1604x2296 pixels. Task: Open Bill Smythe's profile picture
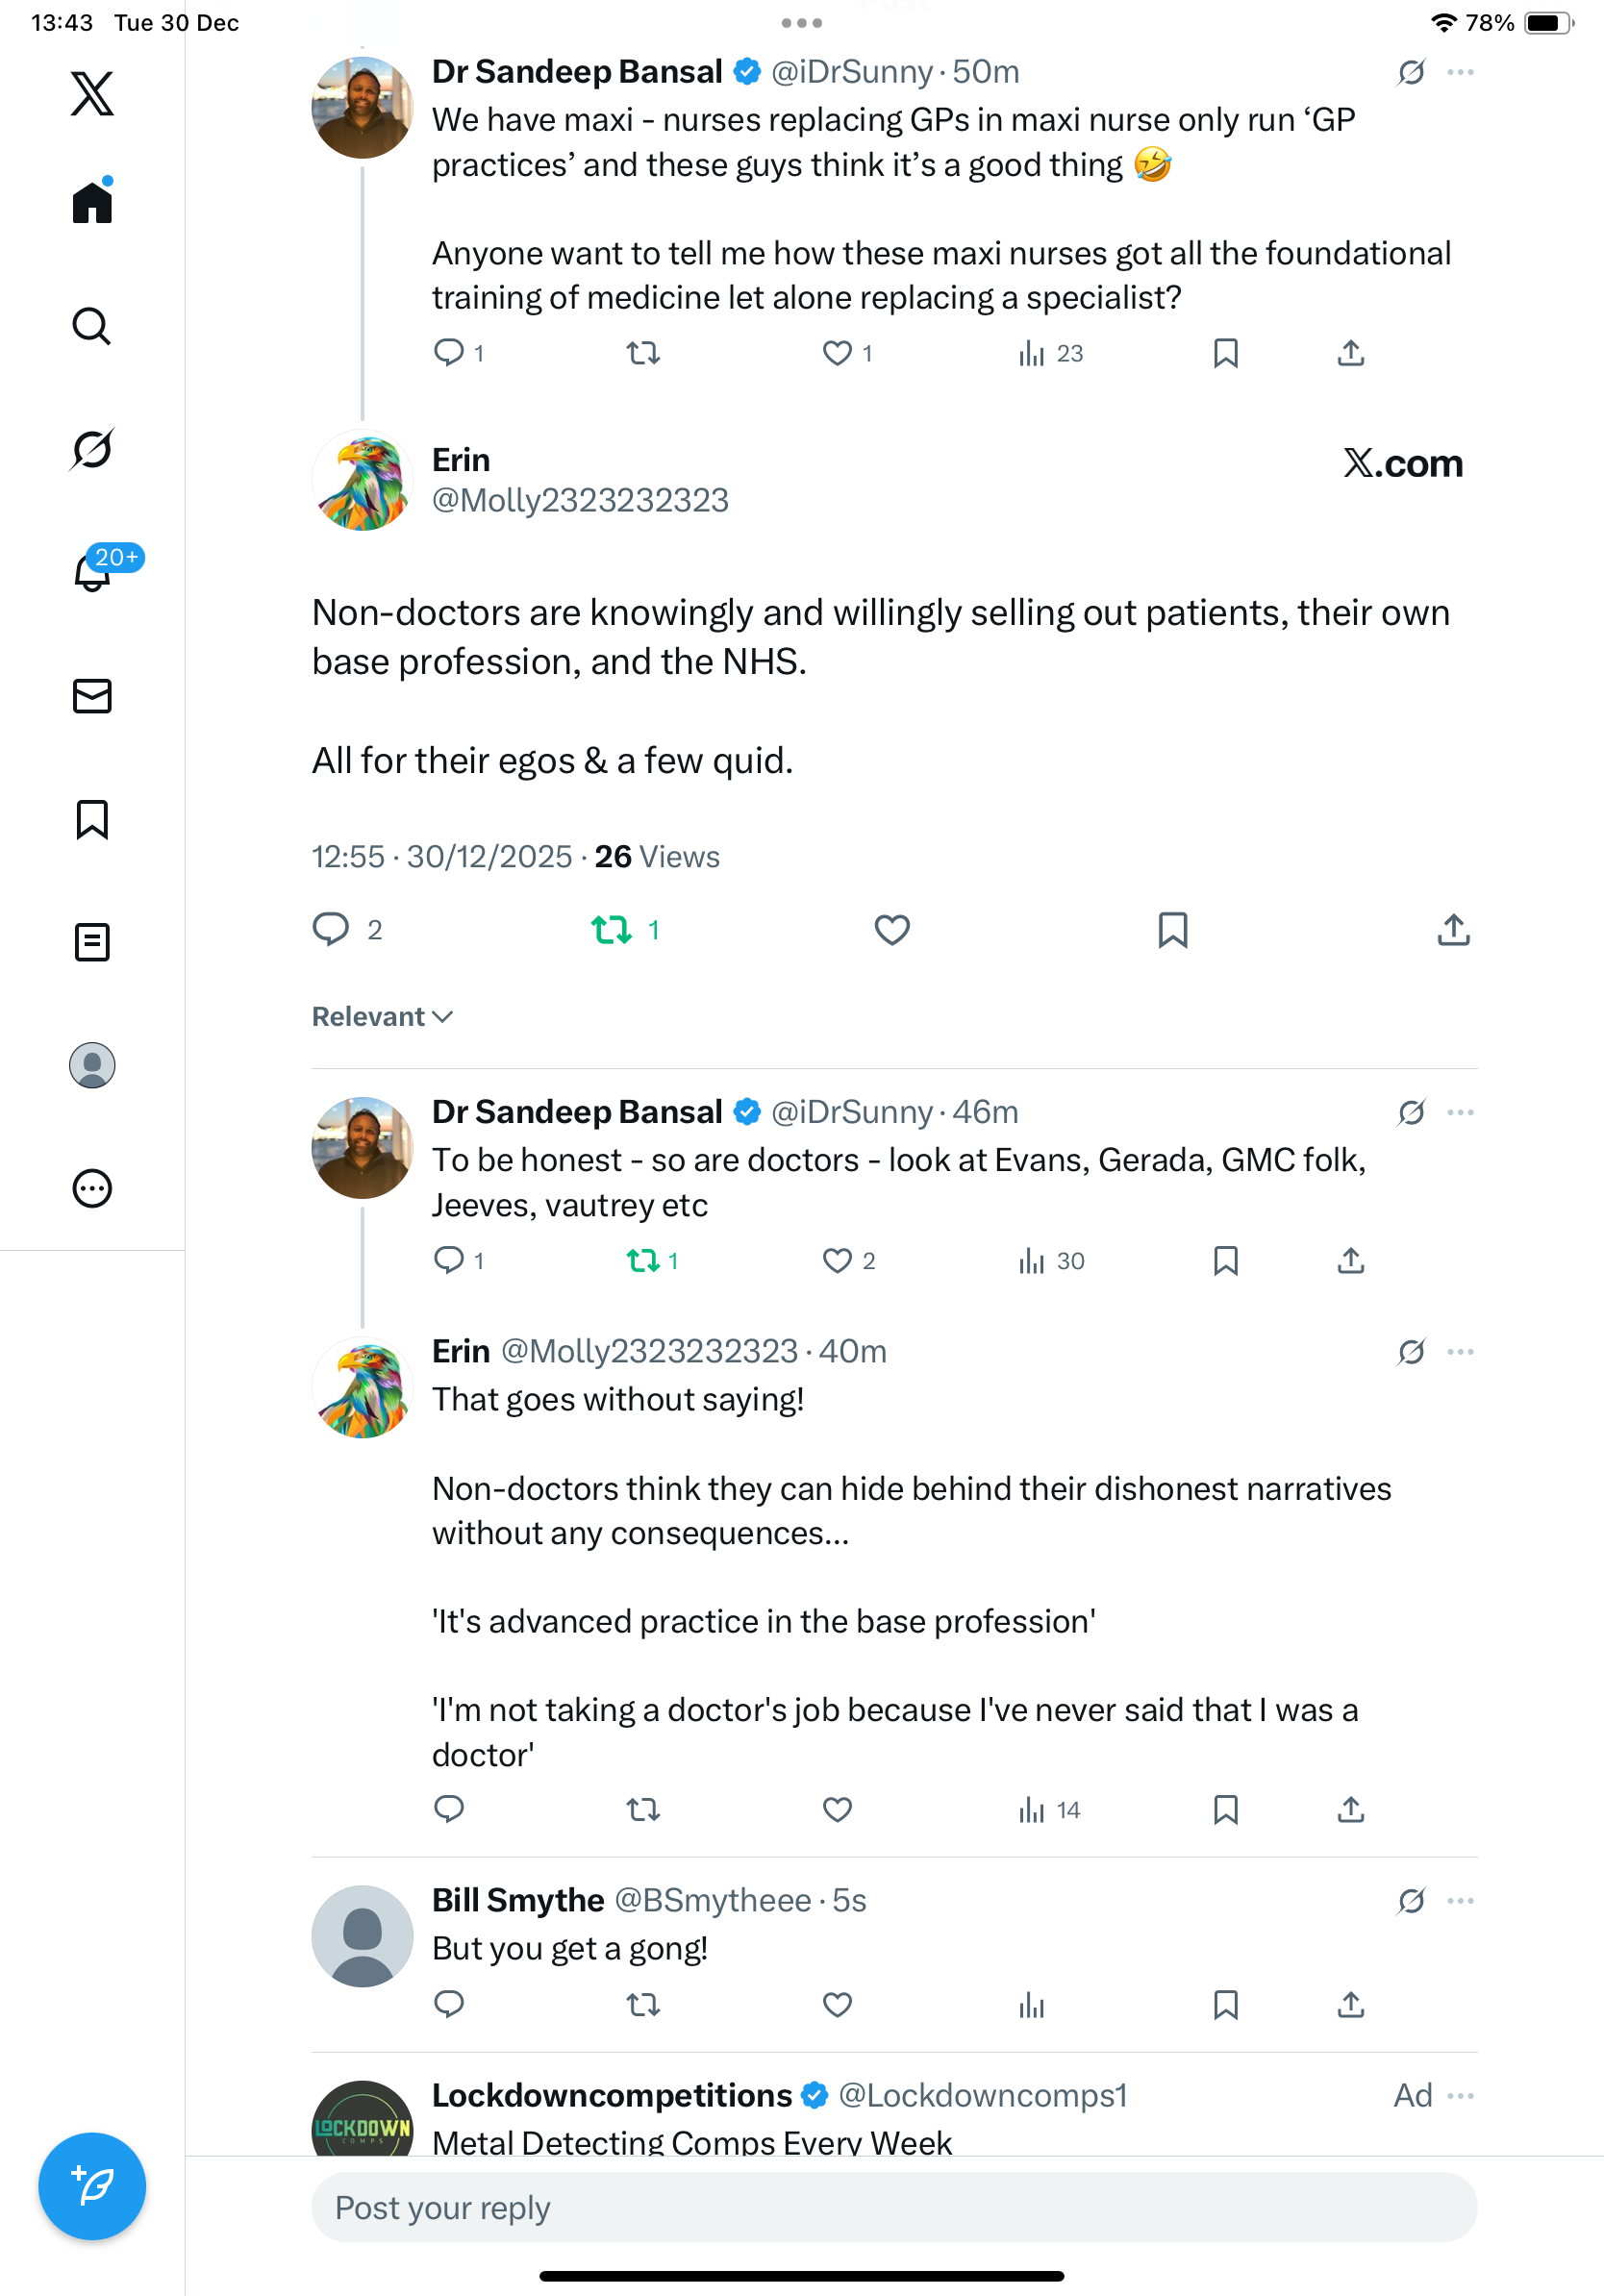point(362,1936)
